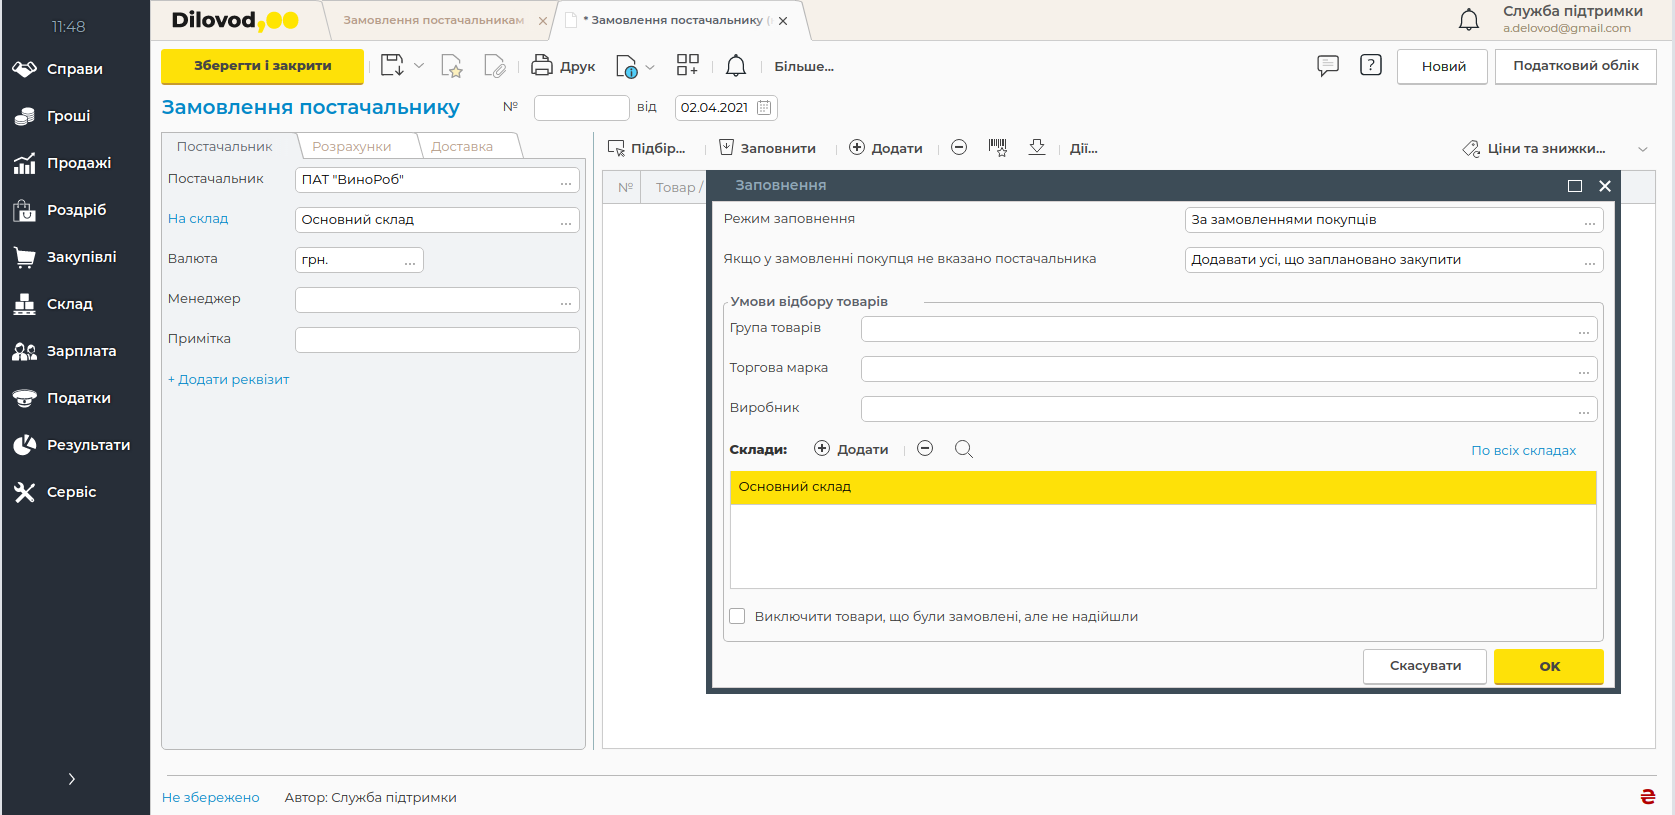Open the help question mark icon
Screen dimensions: 1675x815
(1370, 66)
